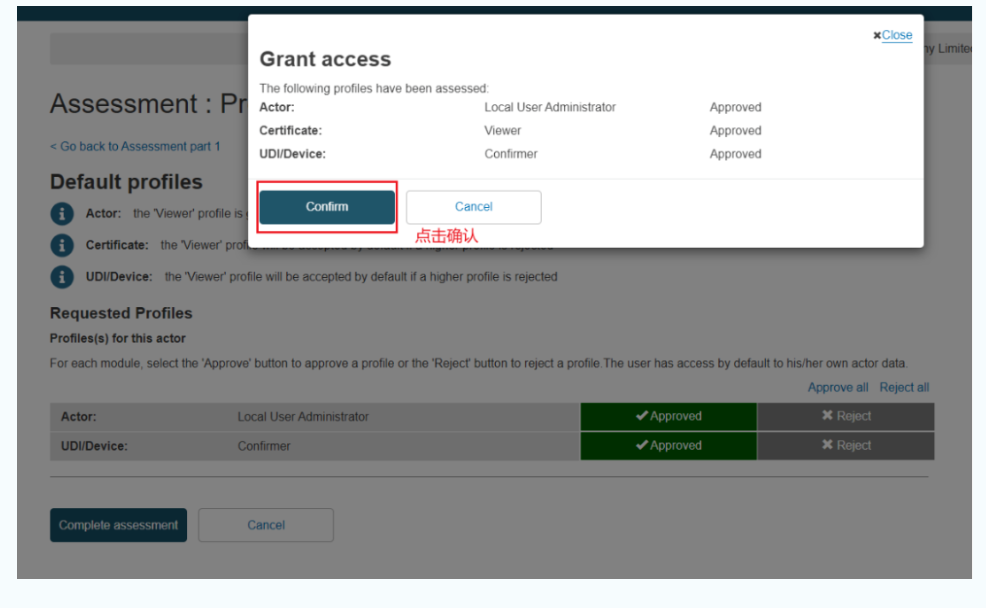Click the Requested Profiles heading

(x=121, y=313)
